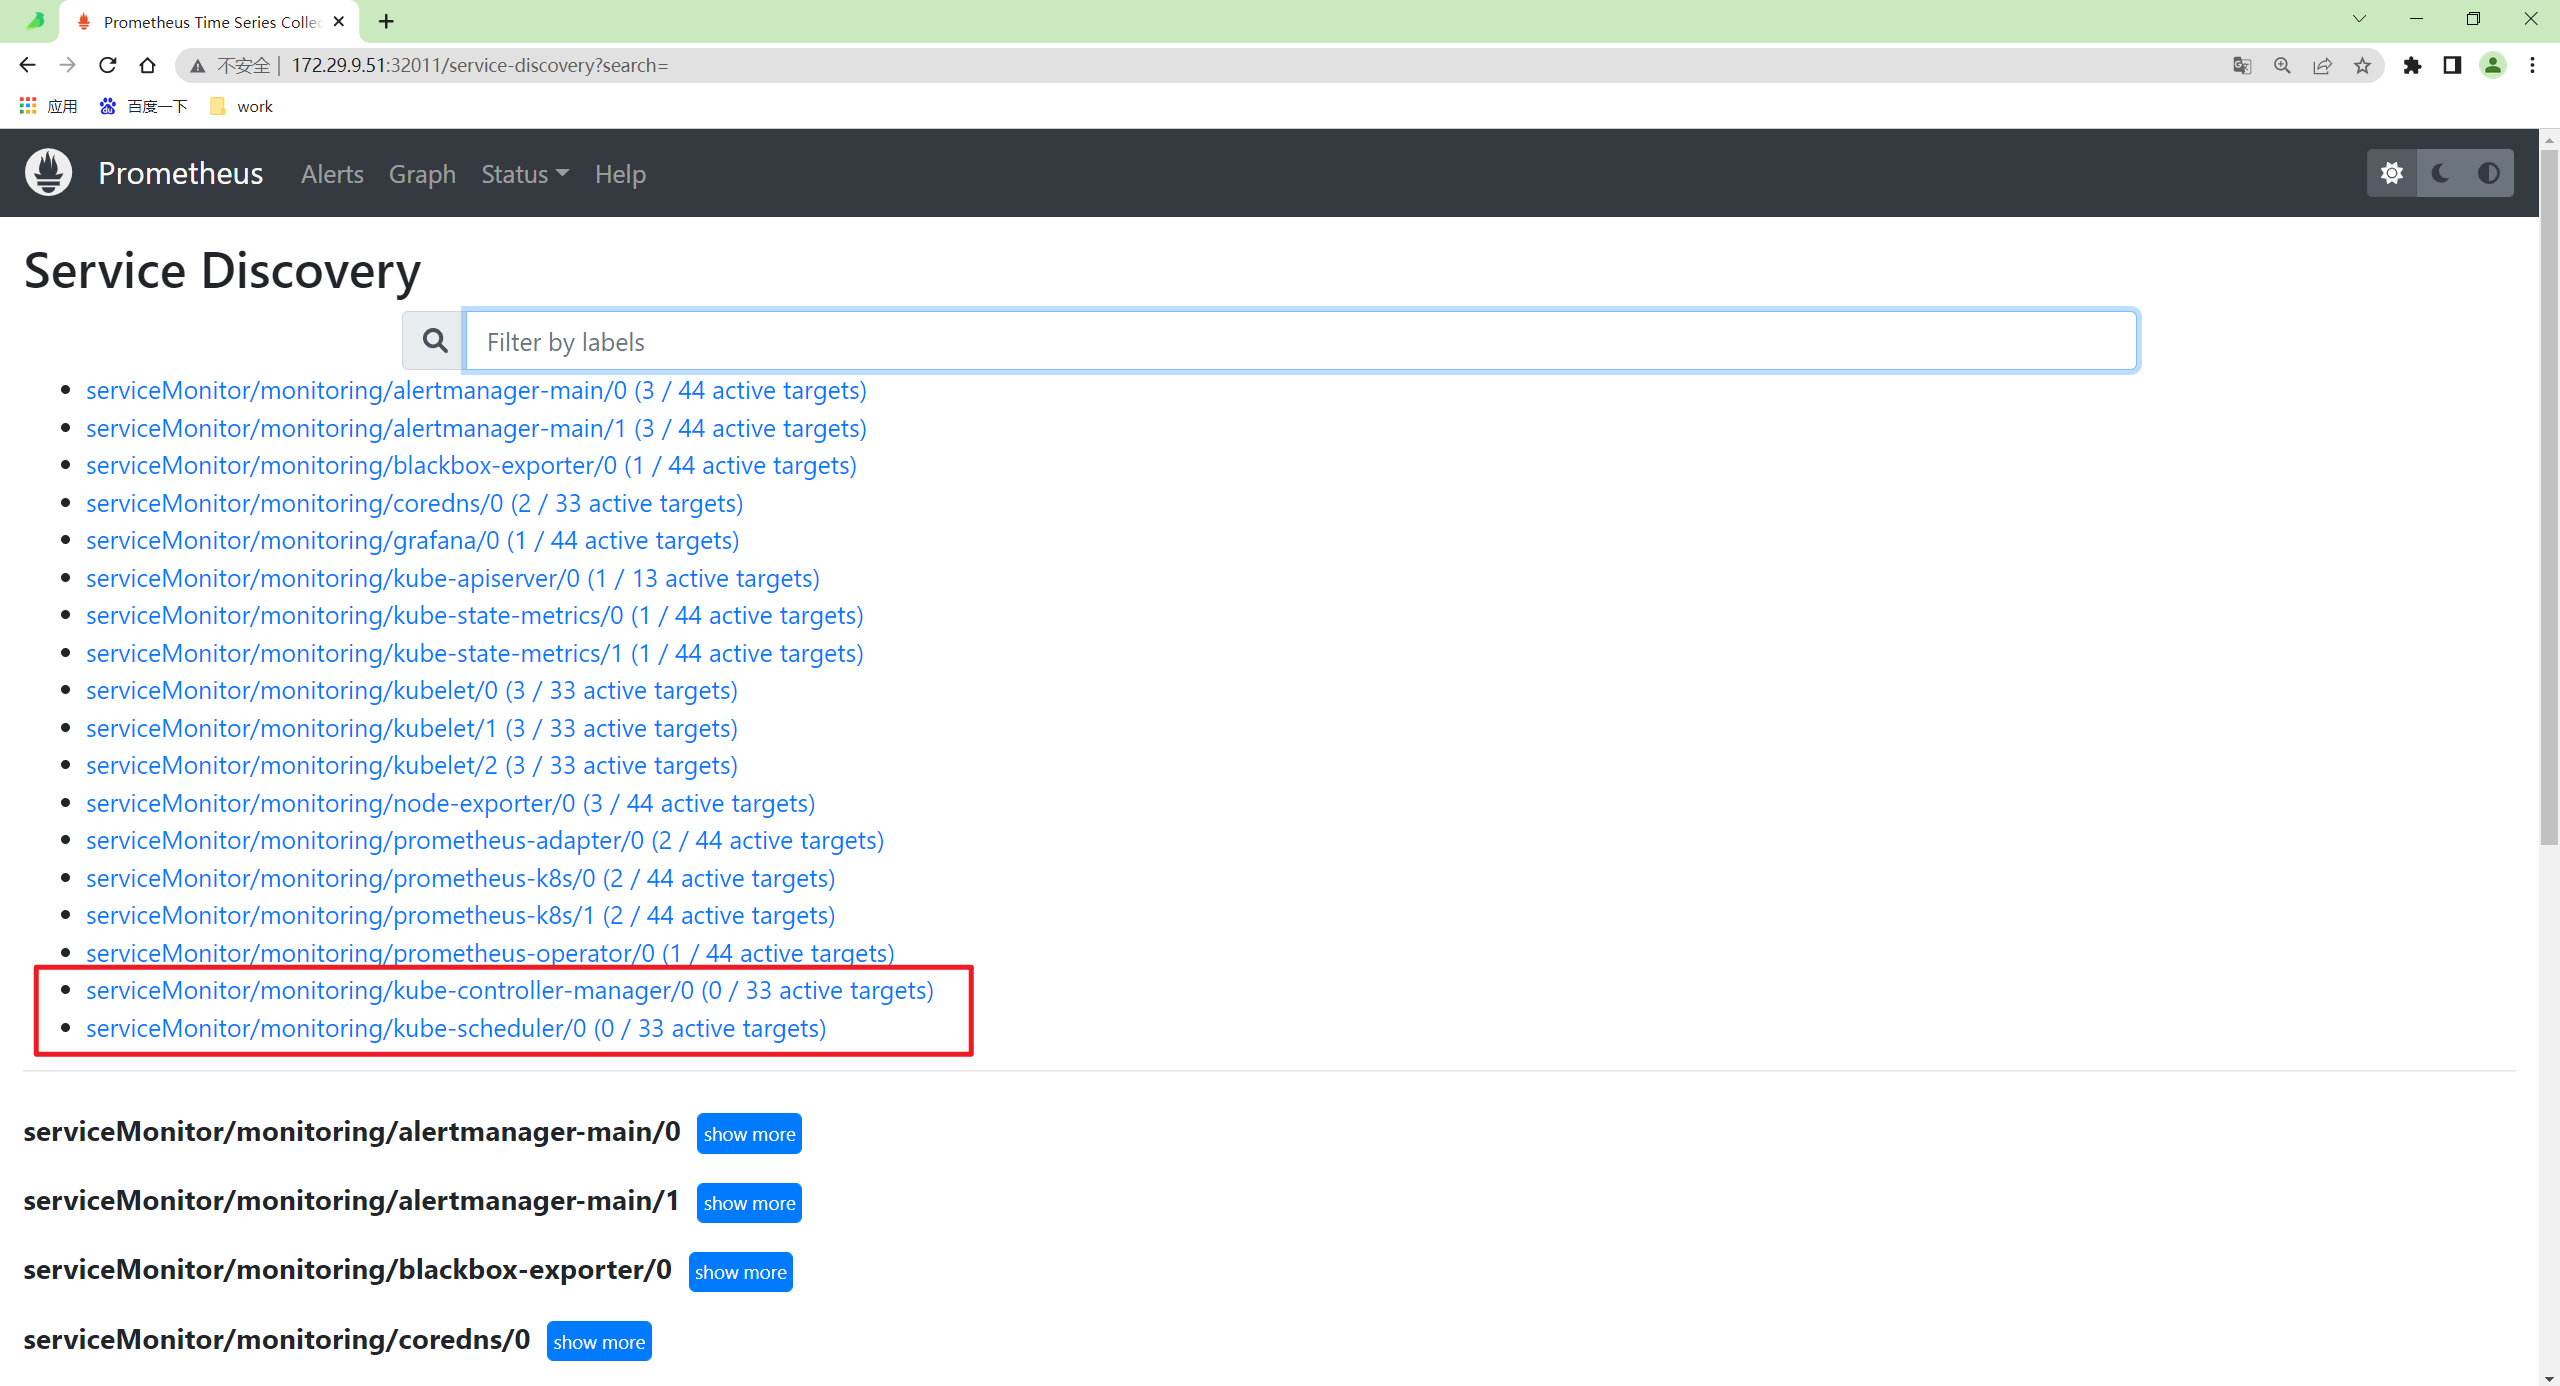This screenshot has height=1386, width=2560.
Task: Show more for alertmanager-main/0
Action: coord(749,1133)
